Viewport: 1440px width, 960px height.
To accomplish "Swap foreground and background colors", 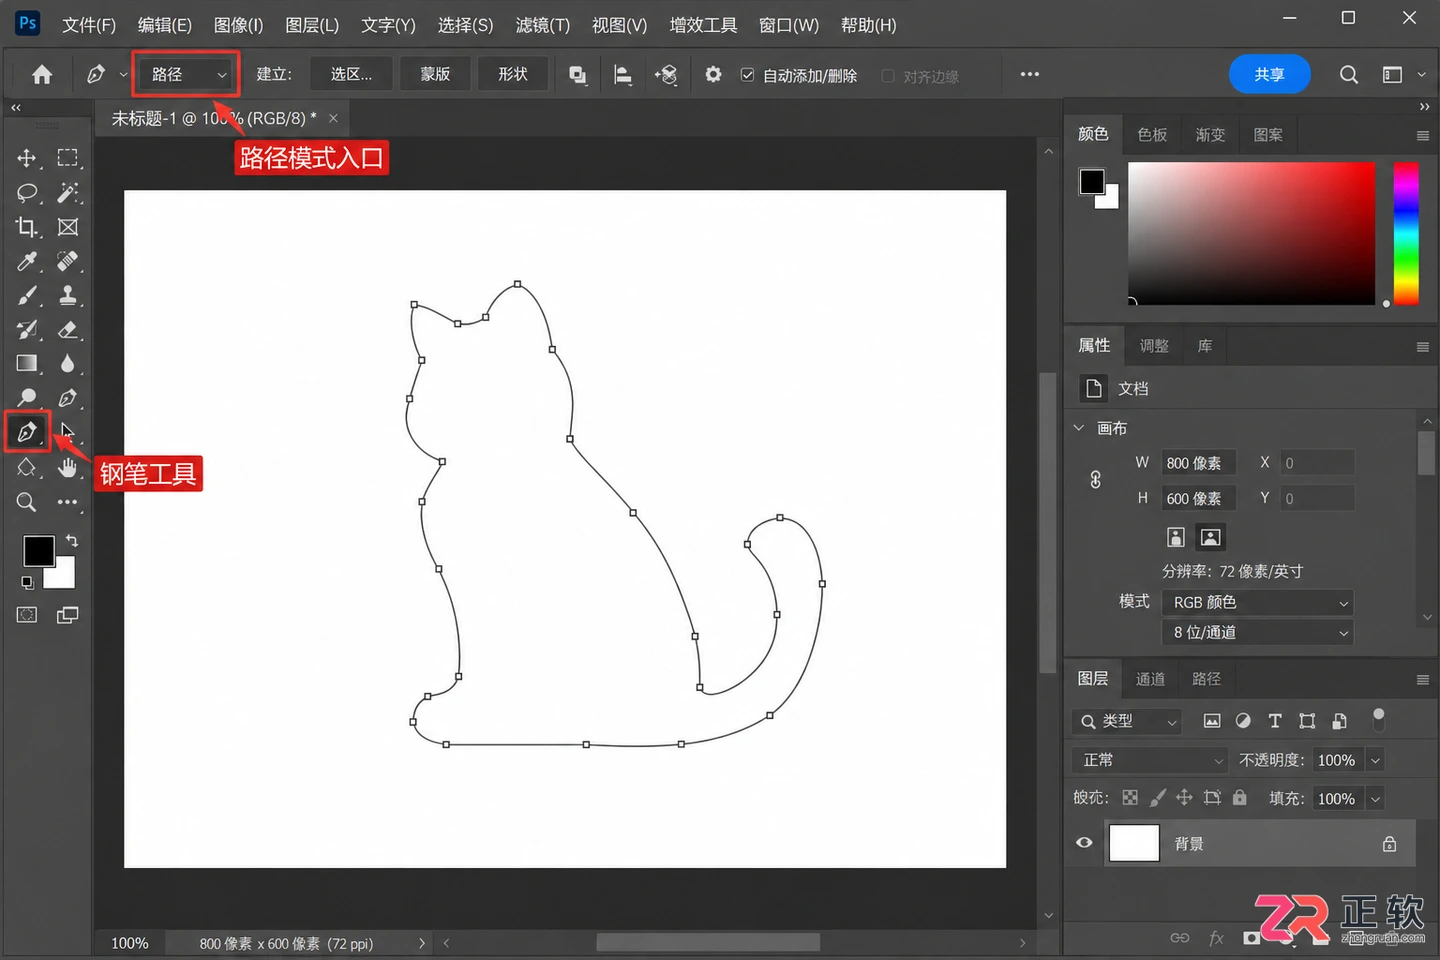I will pyautogui.click(x=72, y=540).
